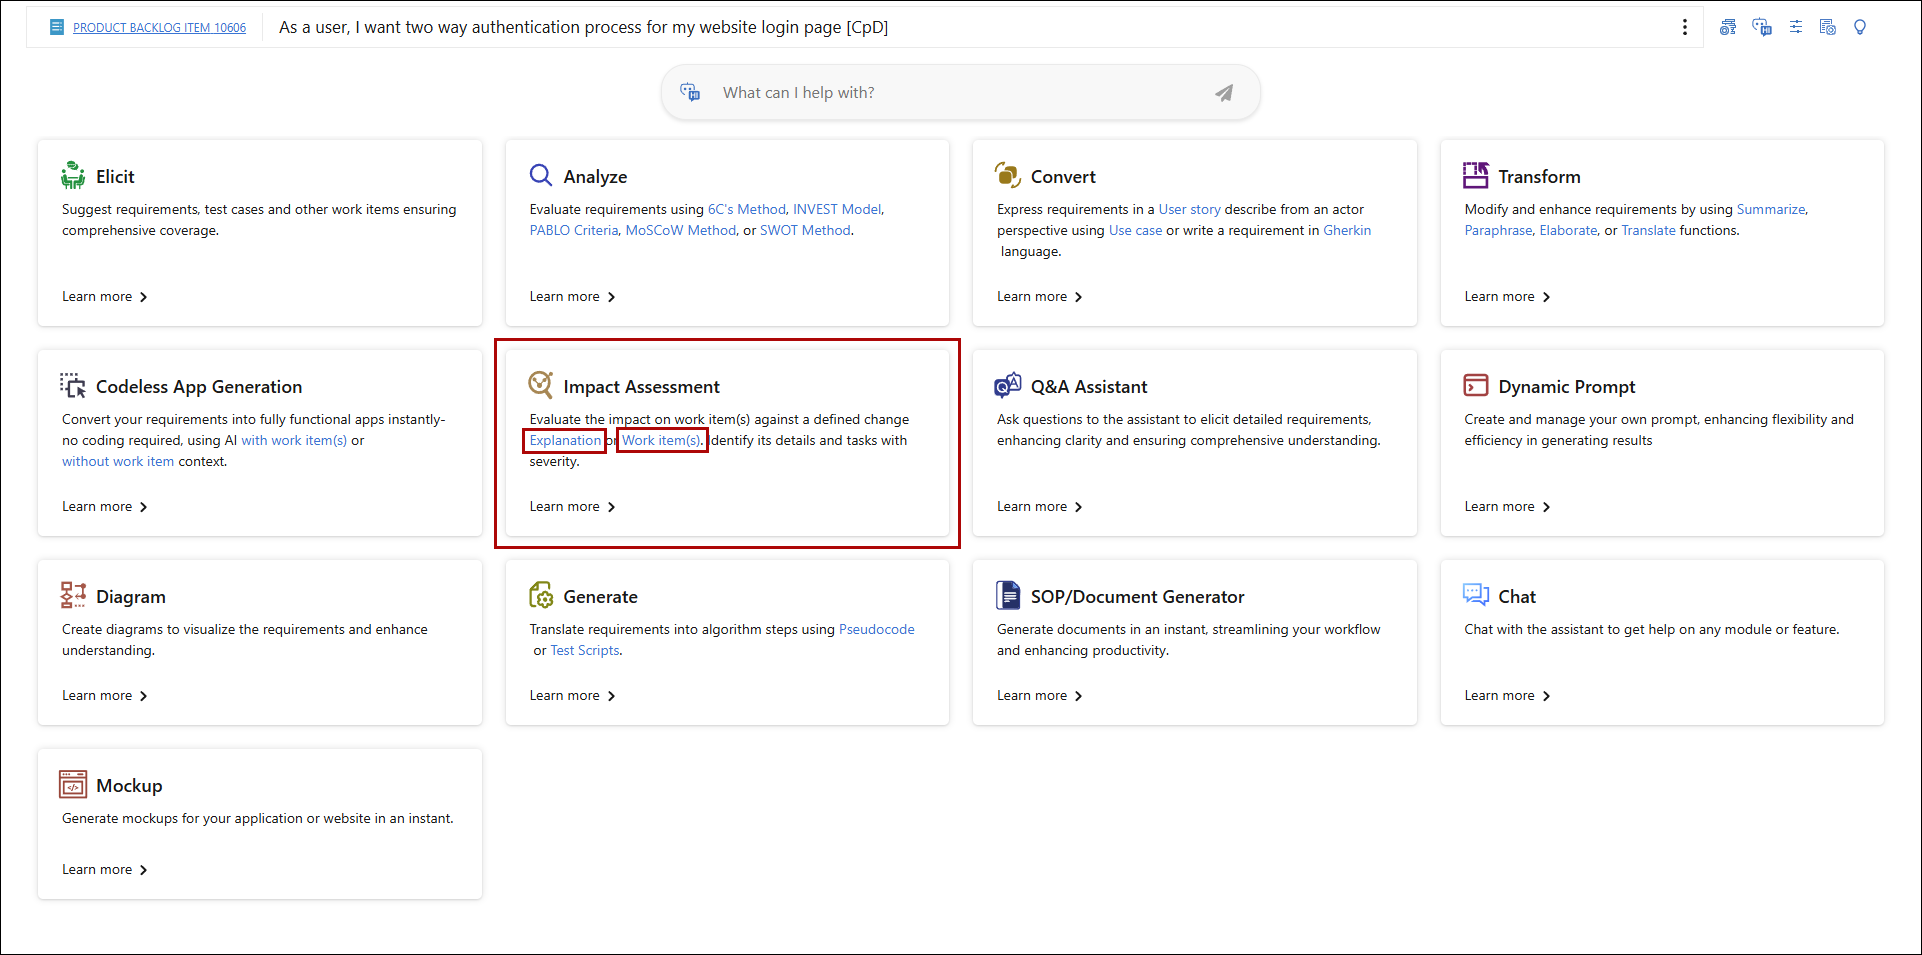The height and width of the screenshot is (955, 1922).
Task: Expand Learn more under Chat
Action: coord(1506,696)
